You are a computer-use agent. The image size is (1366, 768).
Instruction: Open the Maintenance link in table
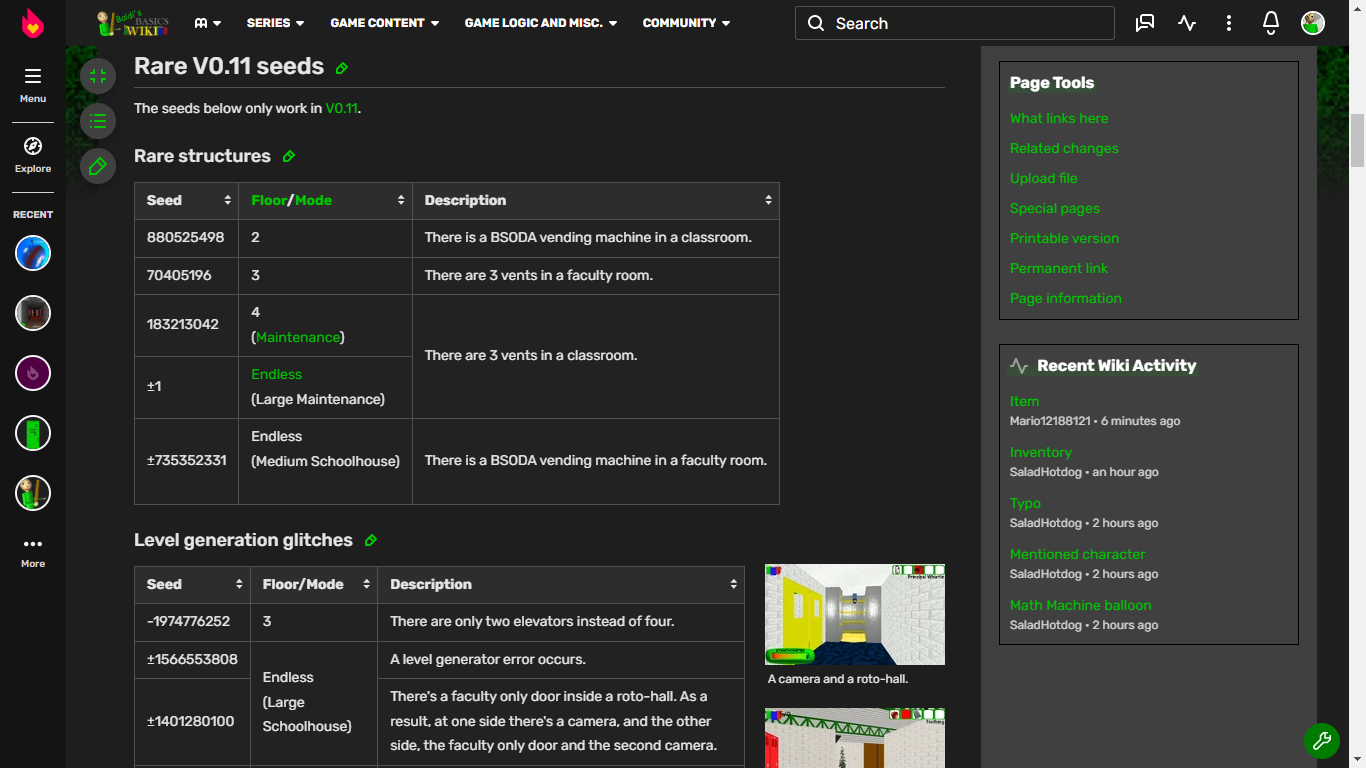point(298,338)
